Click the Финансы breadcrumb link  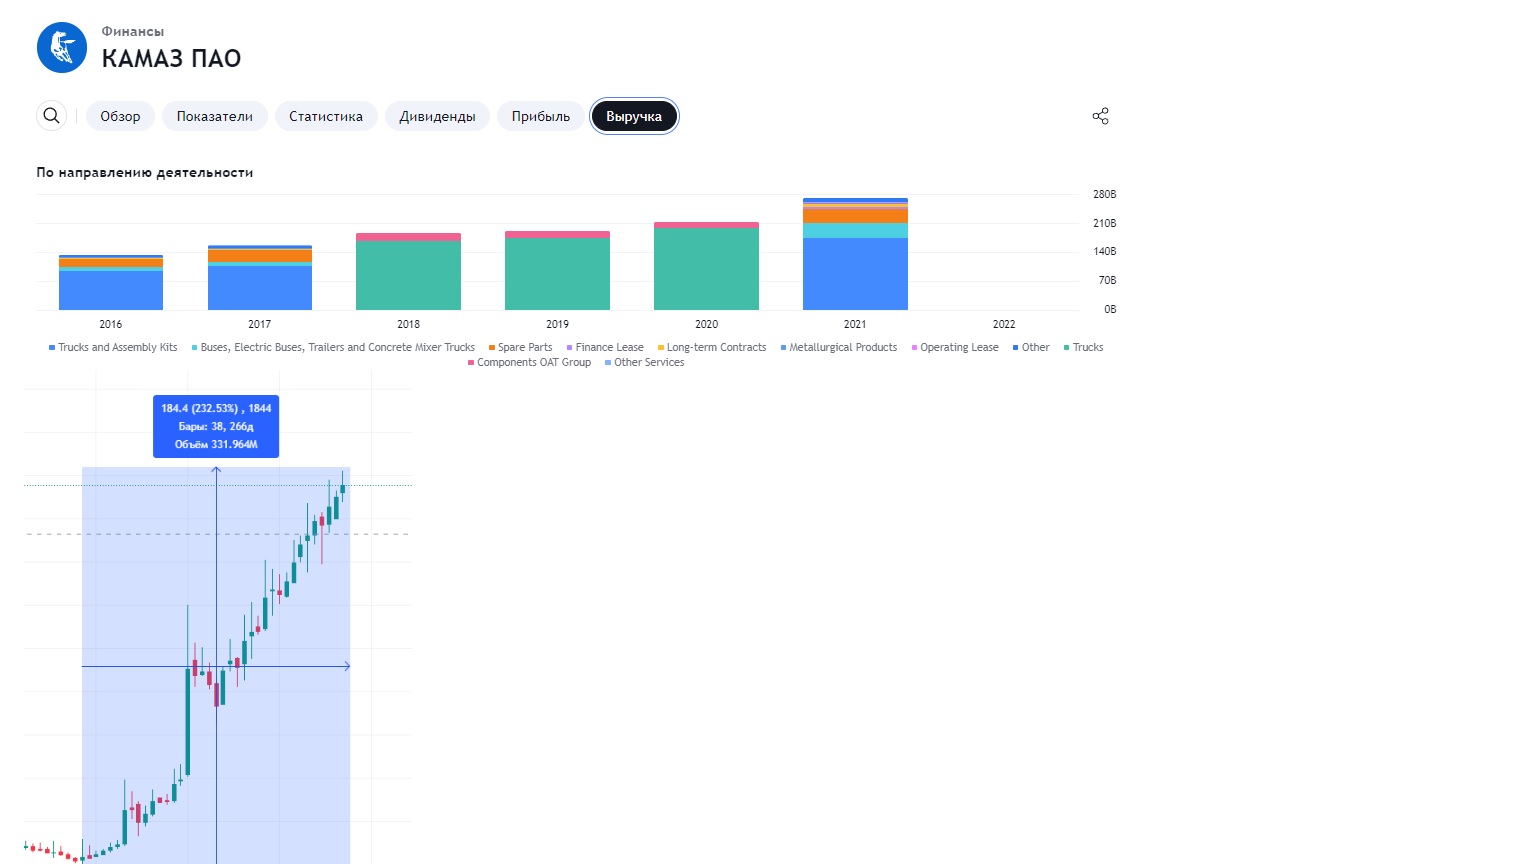point(133,31)
